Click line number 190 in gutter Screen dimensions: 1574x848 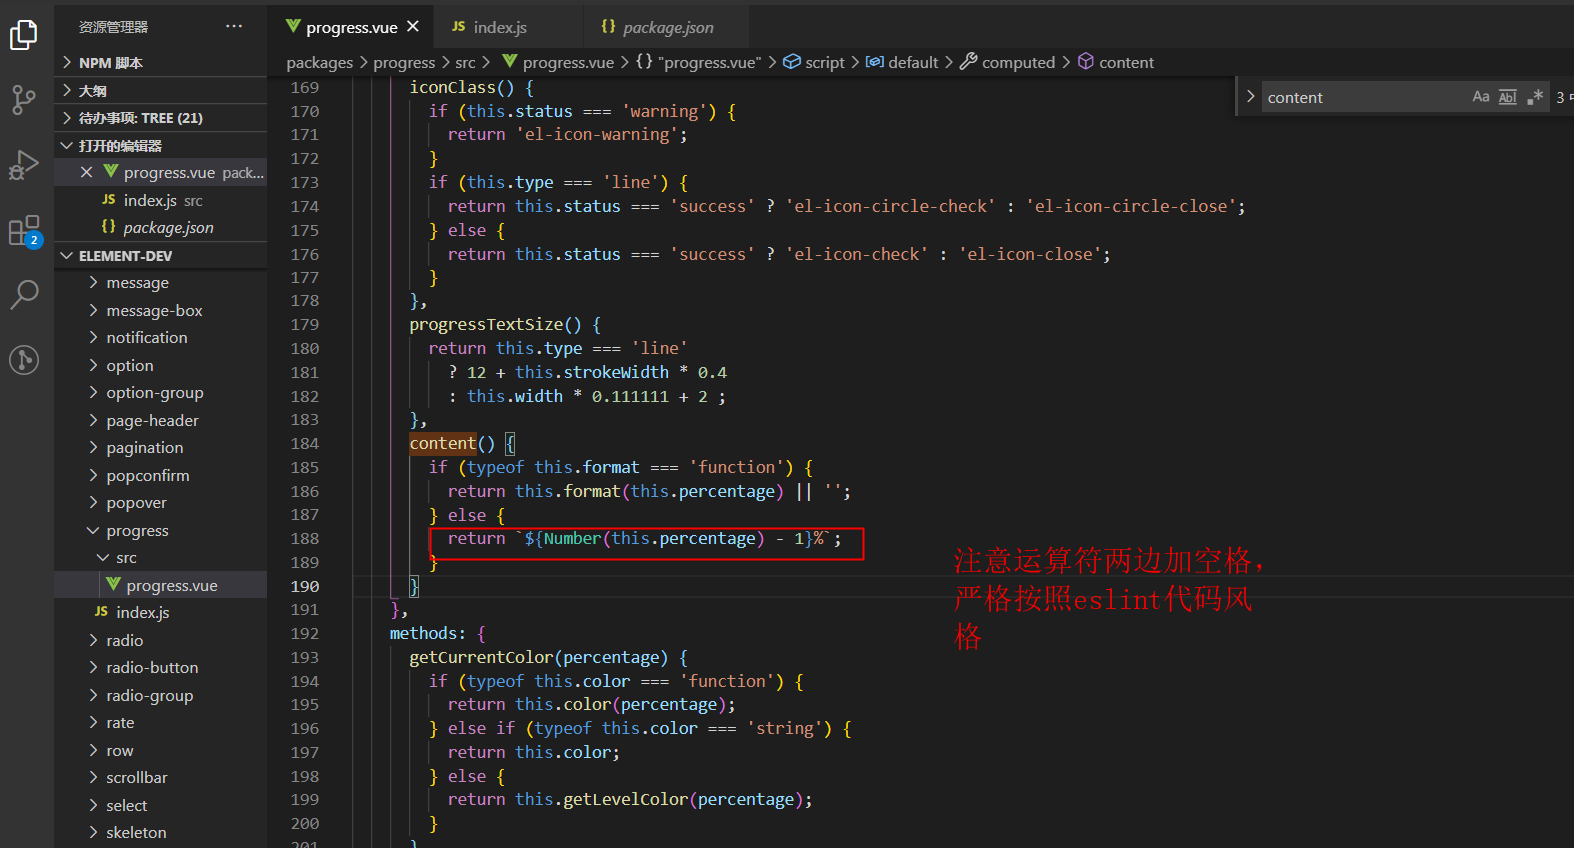pyautogui.click(x=305, y=587)
